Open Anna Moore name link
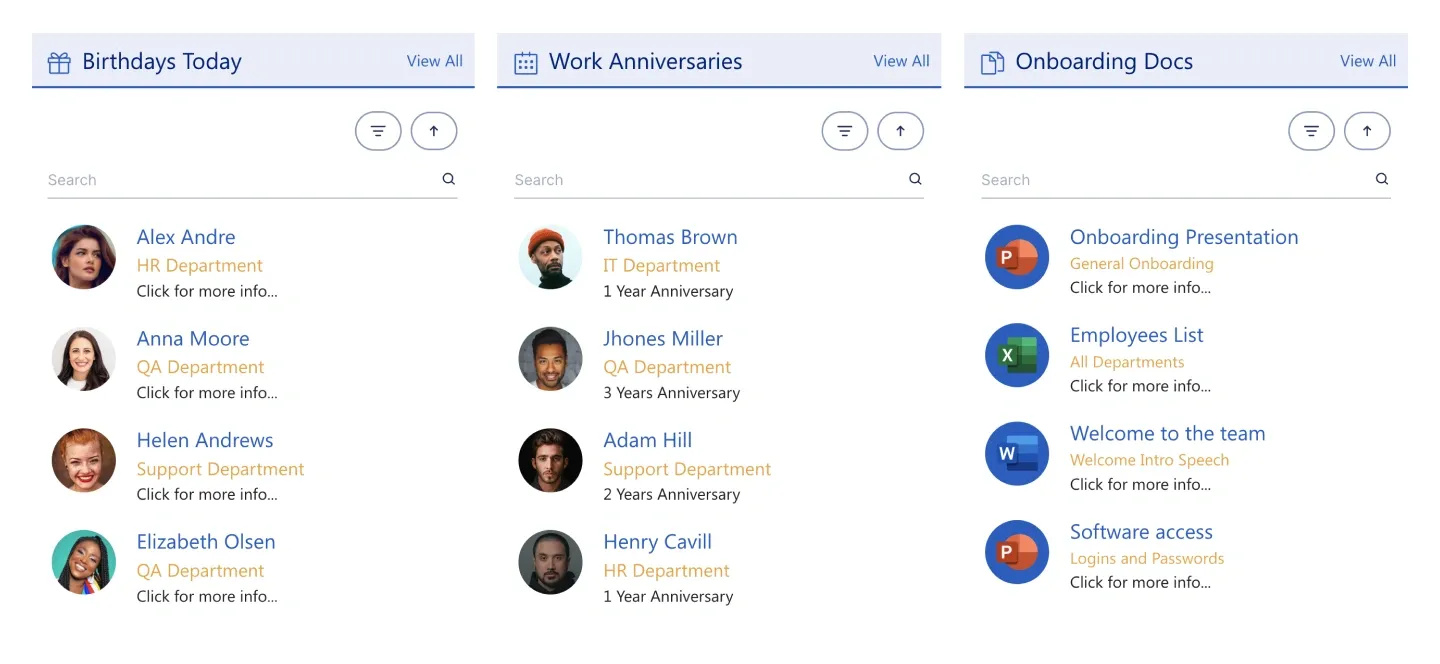This screenshot has height=664, width=1440. point(193,339)
